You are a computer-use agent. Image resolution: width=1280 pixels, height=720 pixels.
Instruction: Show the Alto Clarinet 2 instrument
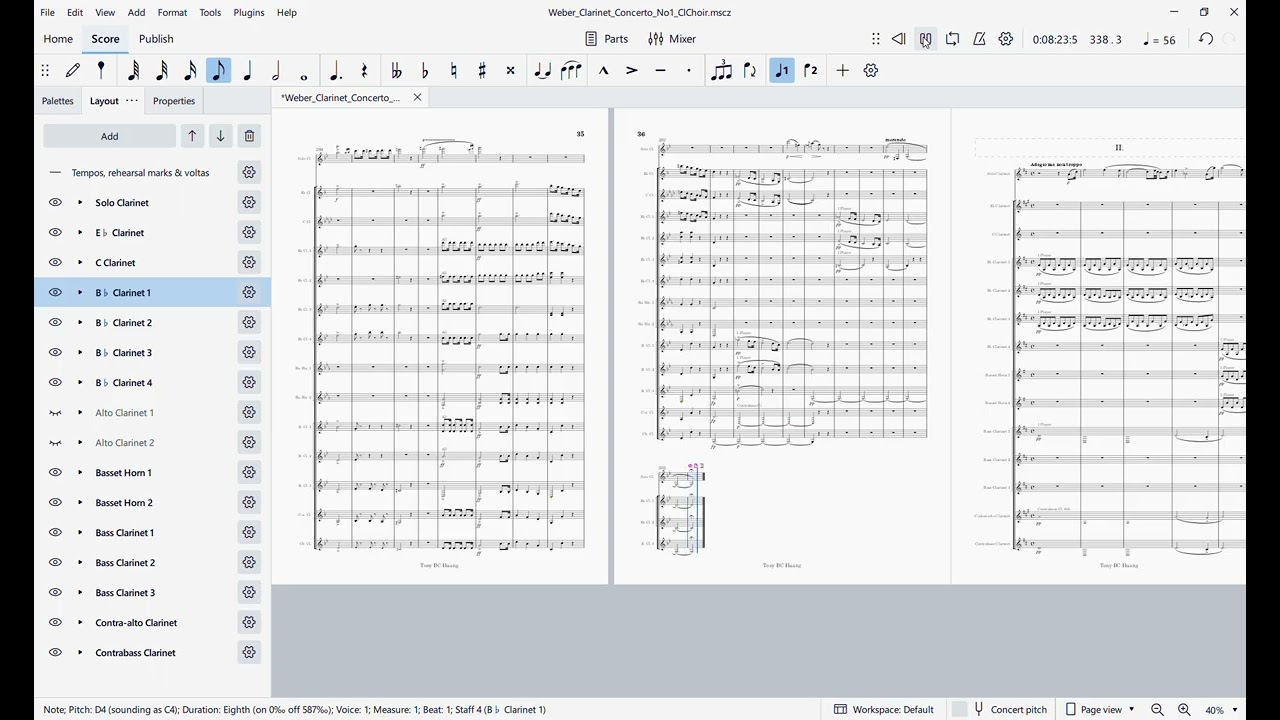(x=55, y=442)
